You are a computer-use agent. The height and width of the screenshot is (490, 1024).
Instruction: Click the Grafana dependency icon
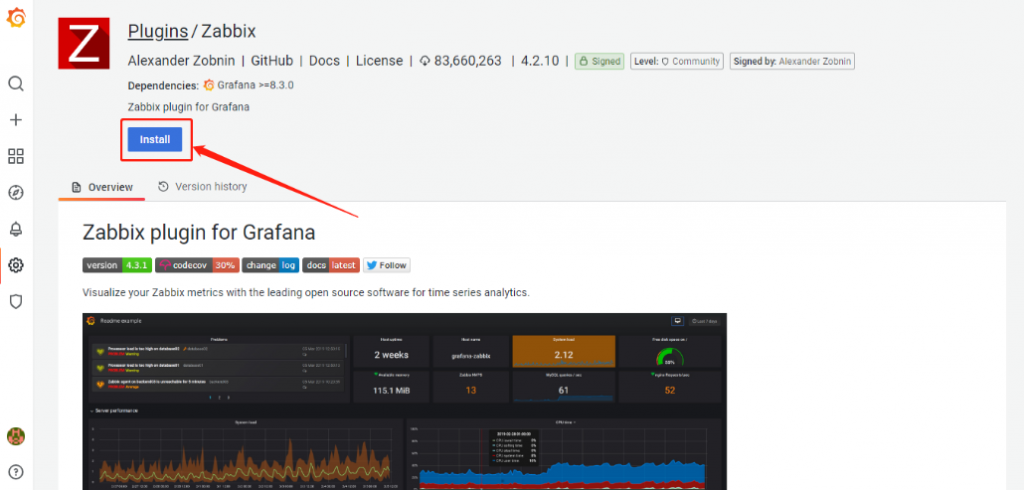click(x=209, y=85)
